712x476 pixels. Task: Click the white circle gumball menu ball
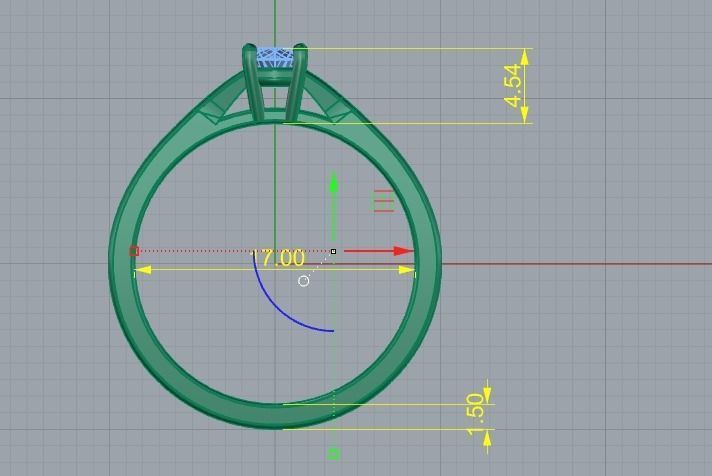[x=303, y=281]
